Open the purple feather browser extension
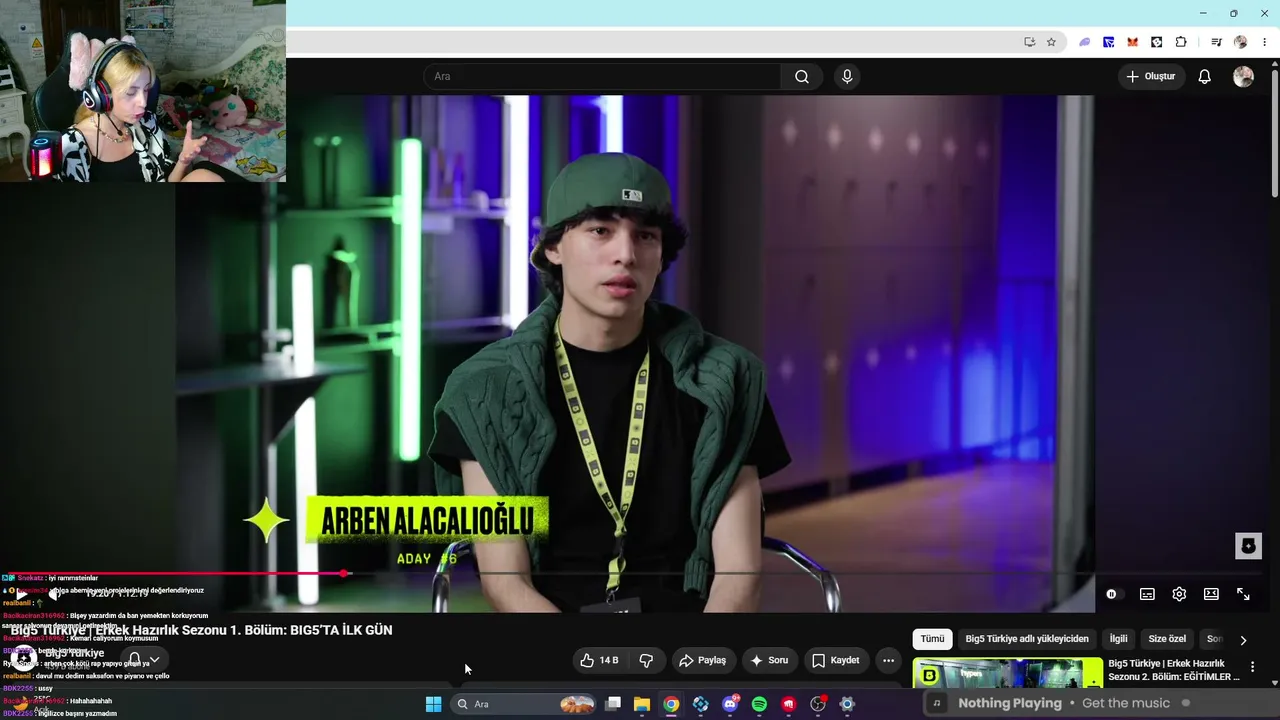Image resolution: width=1280 pixels, height=720 pixels. [1085, 42]
